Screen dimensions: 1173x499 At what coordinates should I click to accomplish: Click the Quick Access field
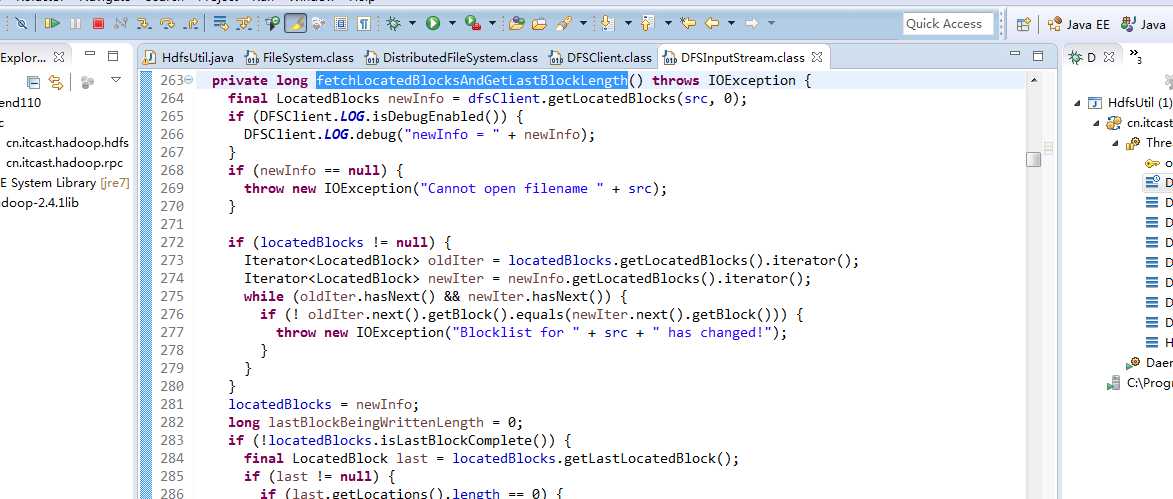(x=949, y=24)
